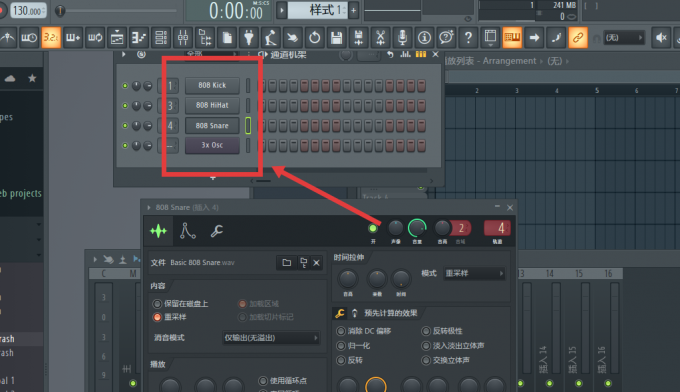Open the green waveform sample tab of 808 Snare
Viewport: 680px width, 392px height.
click(158, 231)
